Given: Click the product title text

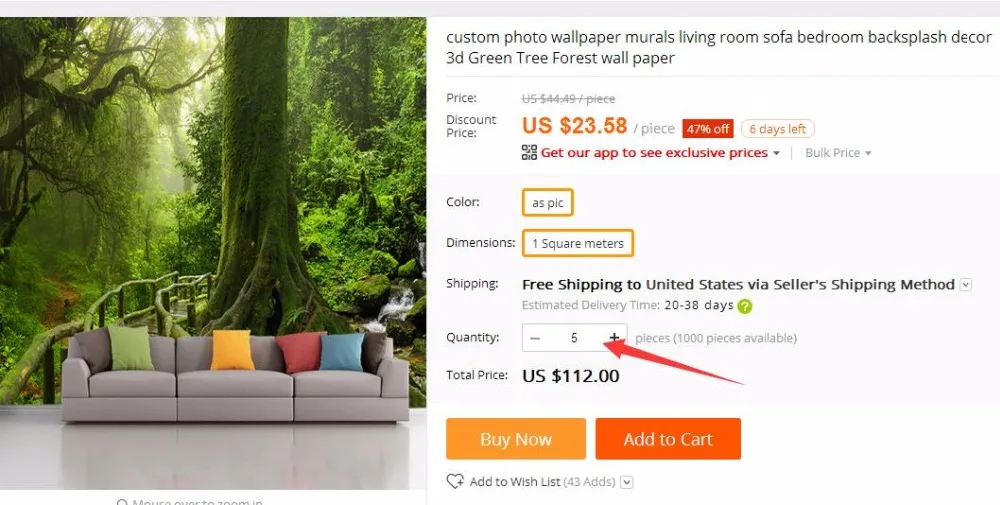Looking at the screenshot, I should [x=718, y=48].
